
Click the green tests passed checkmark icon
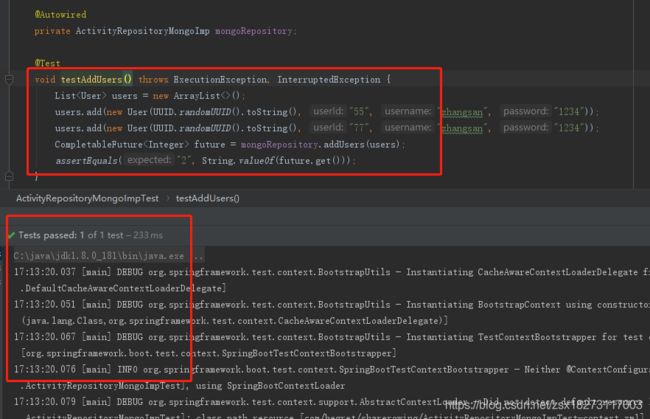[x=12, y=235]
